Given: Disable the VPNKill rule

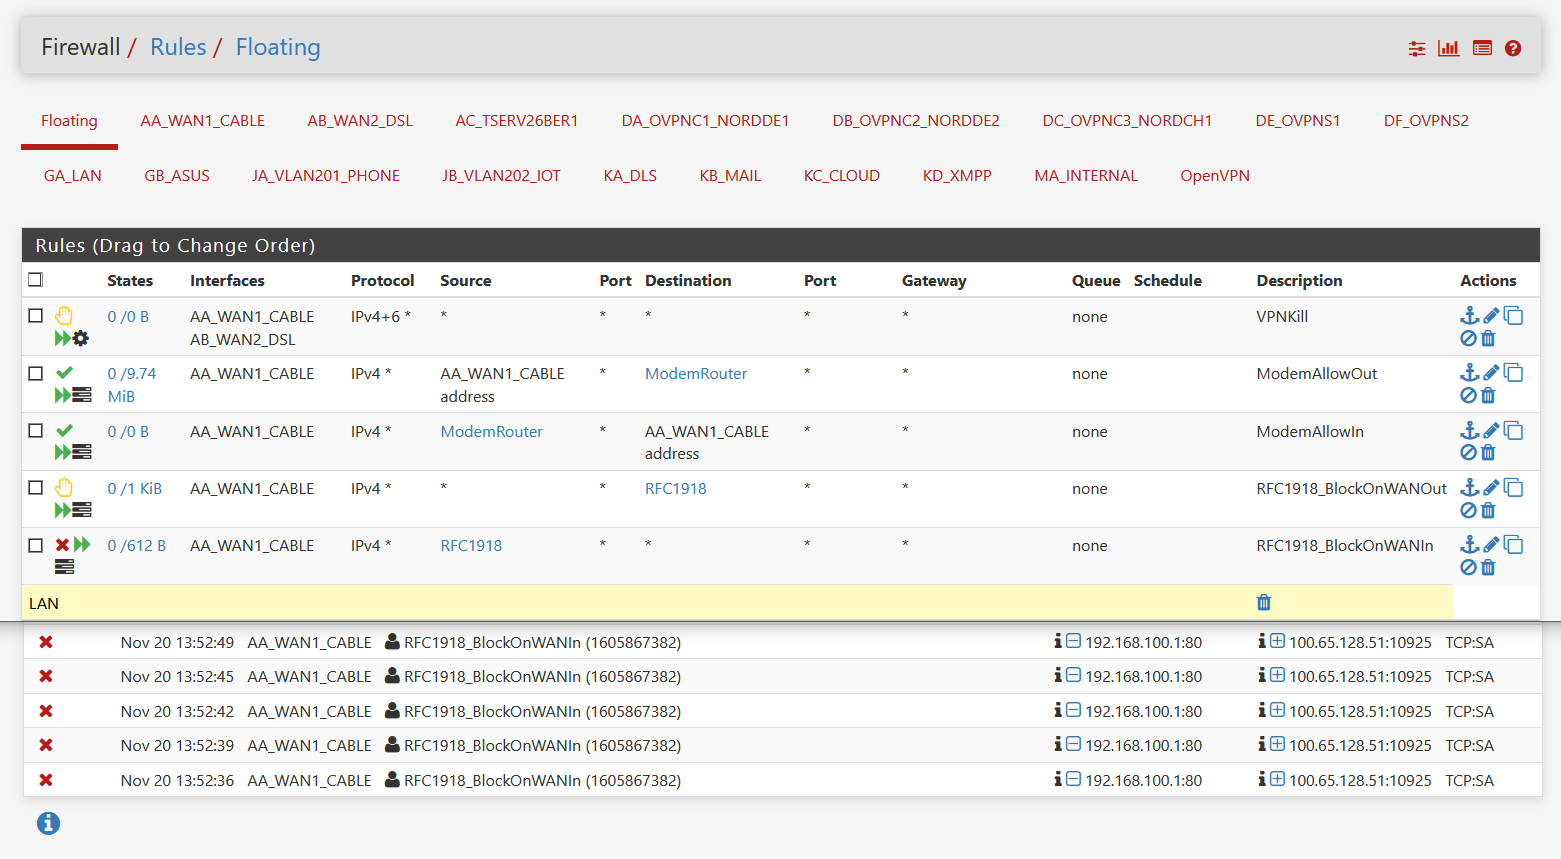Looking at the screenshot, I should coord(1468,339).
